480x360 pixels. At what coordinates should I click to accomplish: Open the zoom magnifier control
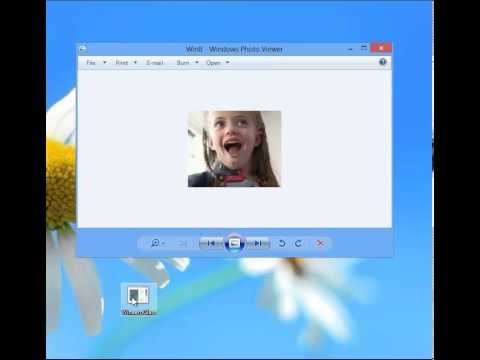[x=157, y=243]
